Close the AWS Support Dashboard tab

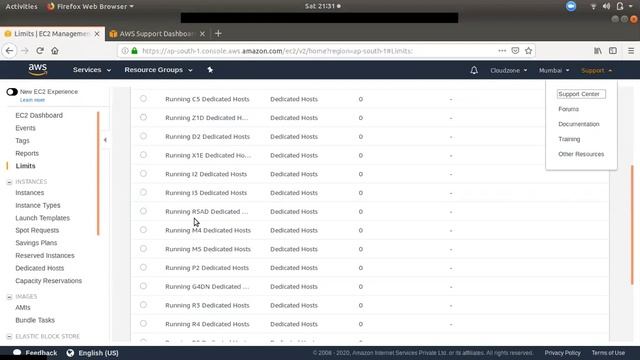pyautogui.click(x=202, y=34)
